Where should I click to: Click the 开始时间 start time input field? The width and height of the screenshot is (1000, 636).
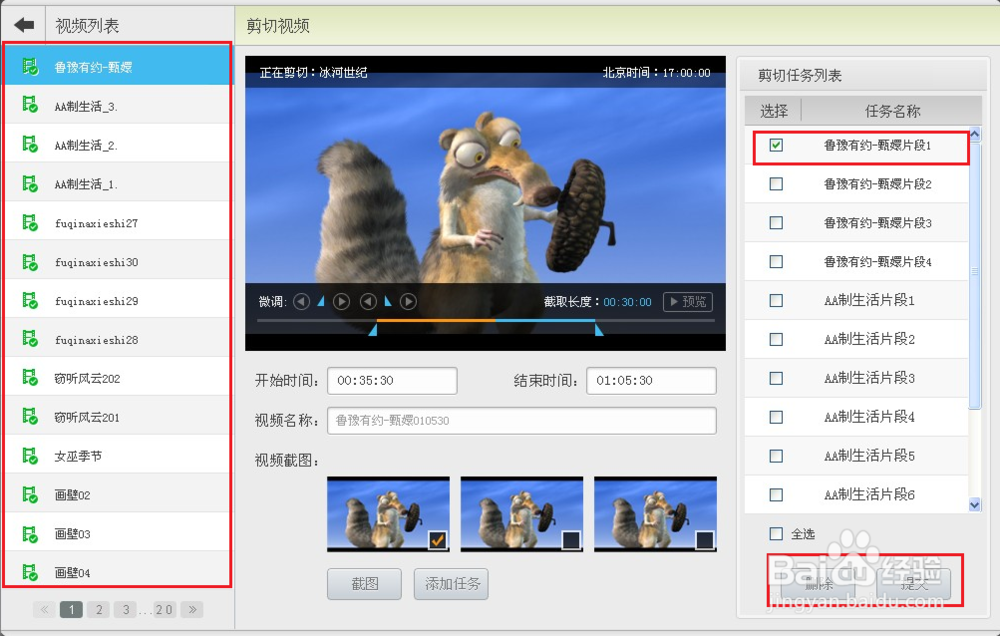393,380
